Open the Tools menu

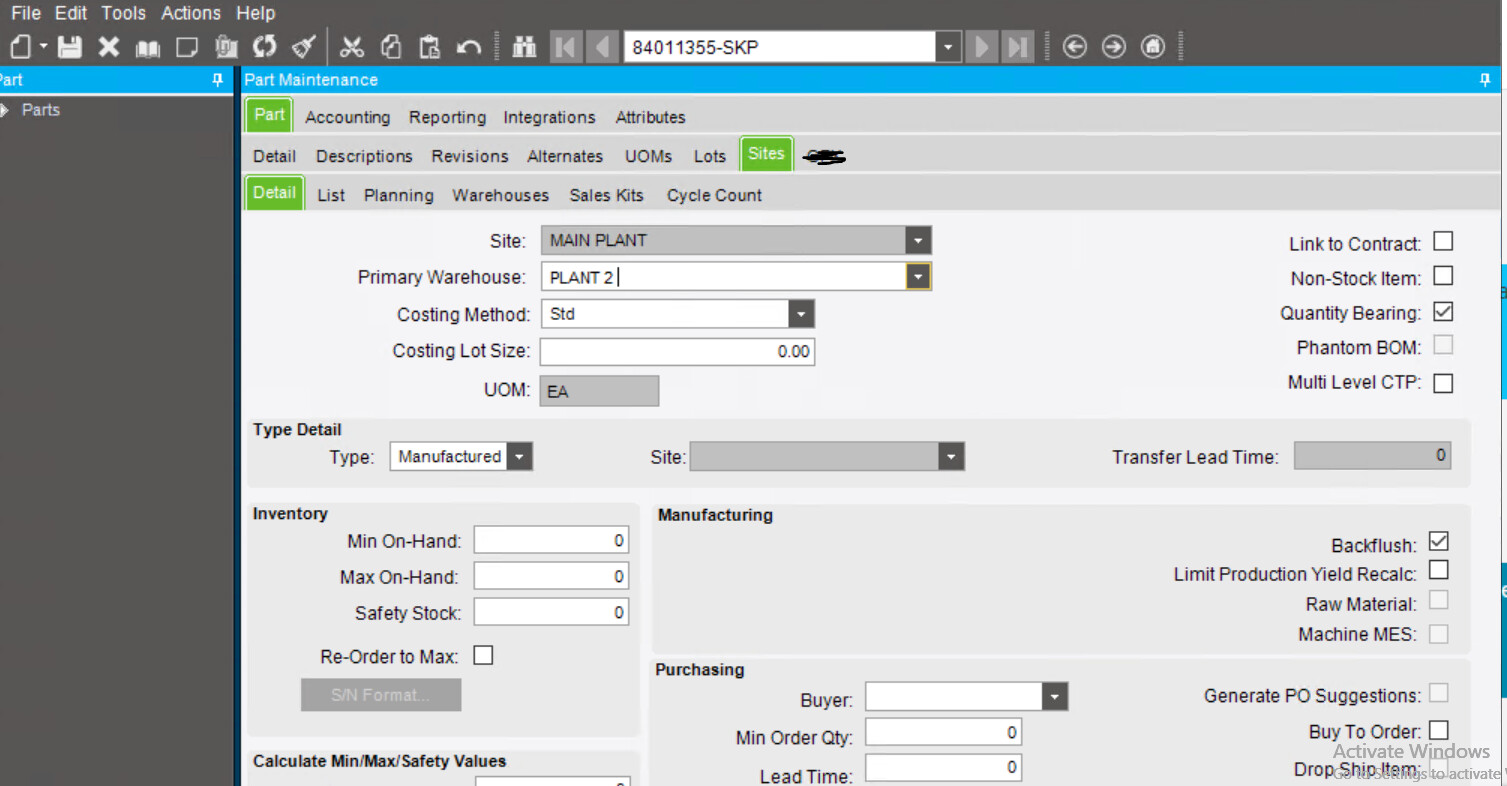[x=123, y=13]
